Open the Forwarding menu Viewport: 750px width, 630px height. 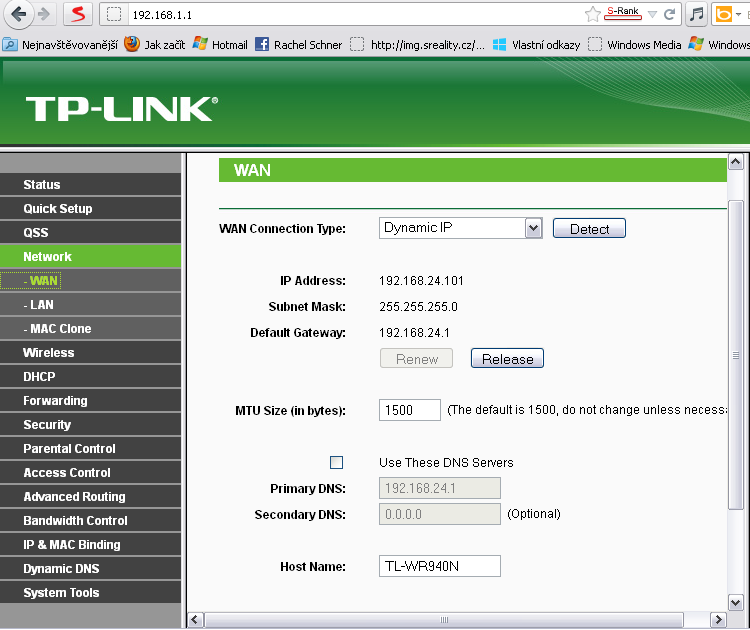point(90,400)
